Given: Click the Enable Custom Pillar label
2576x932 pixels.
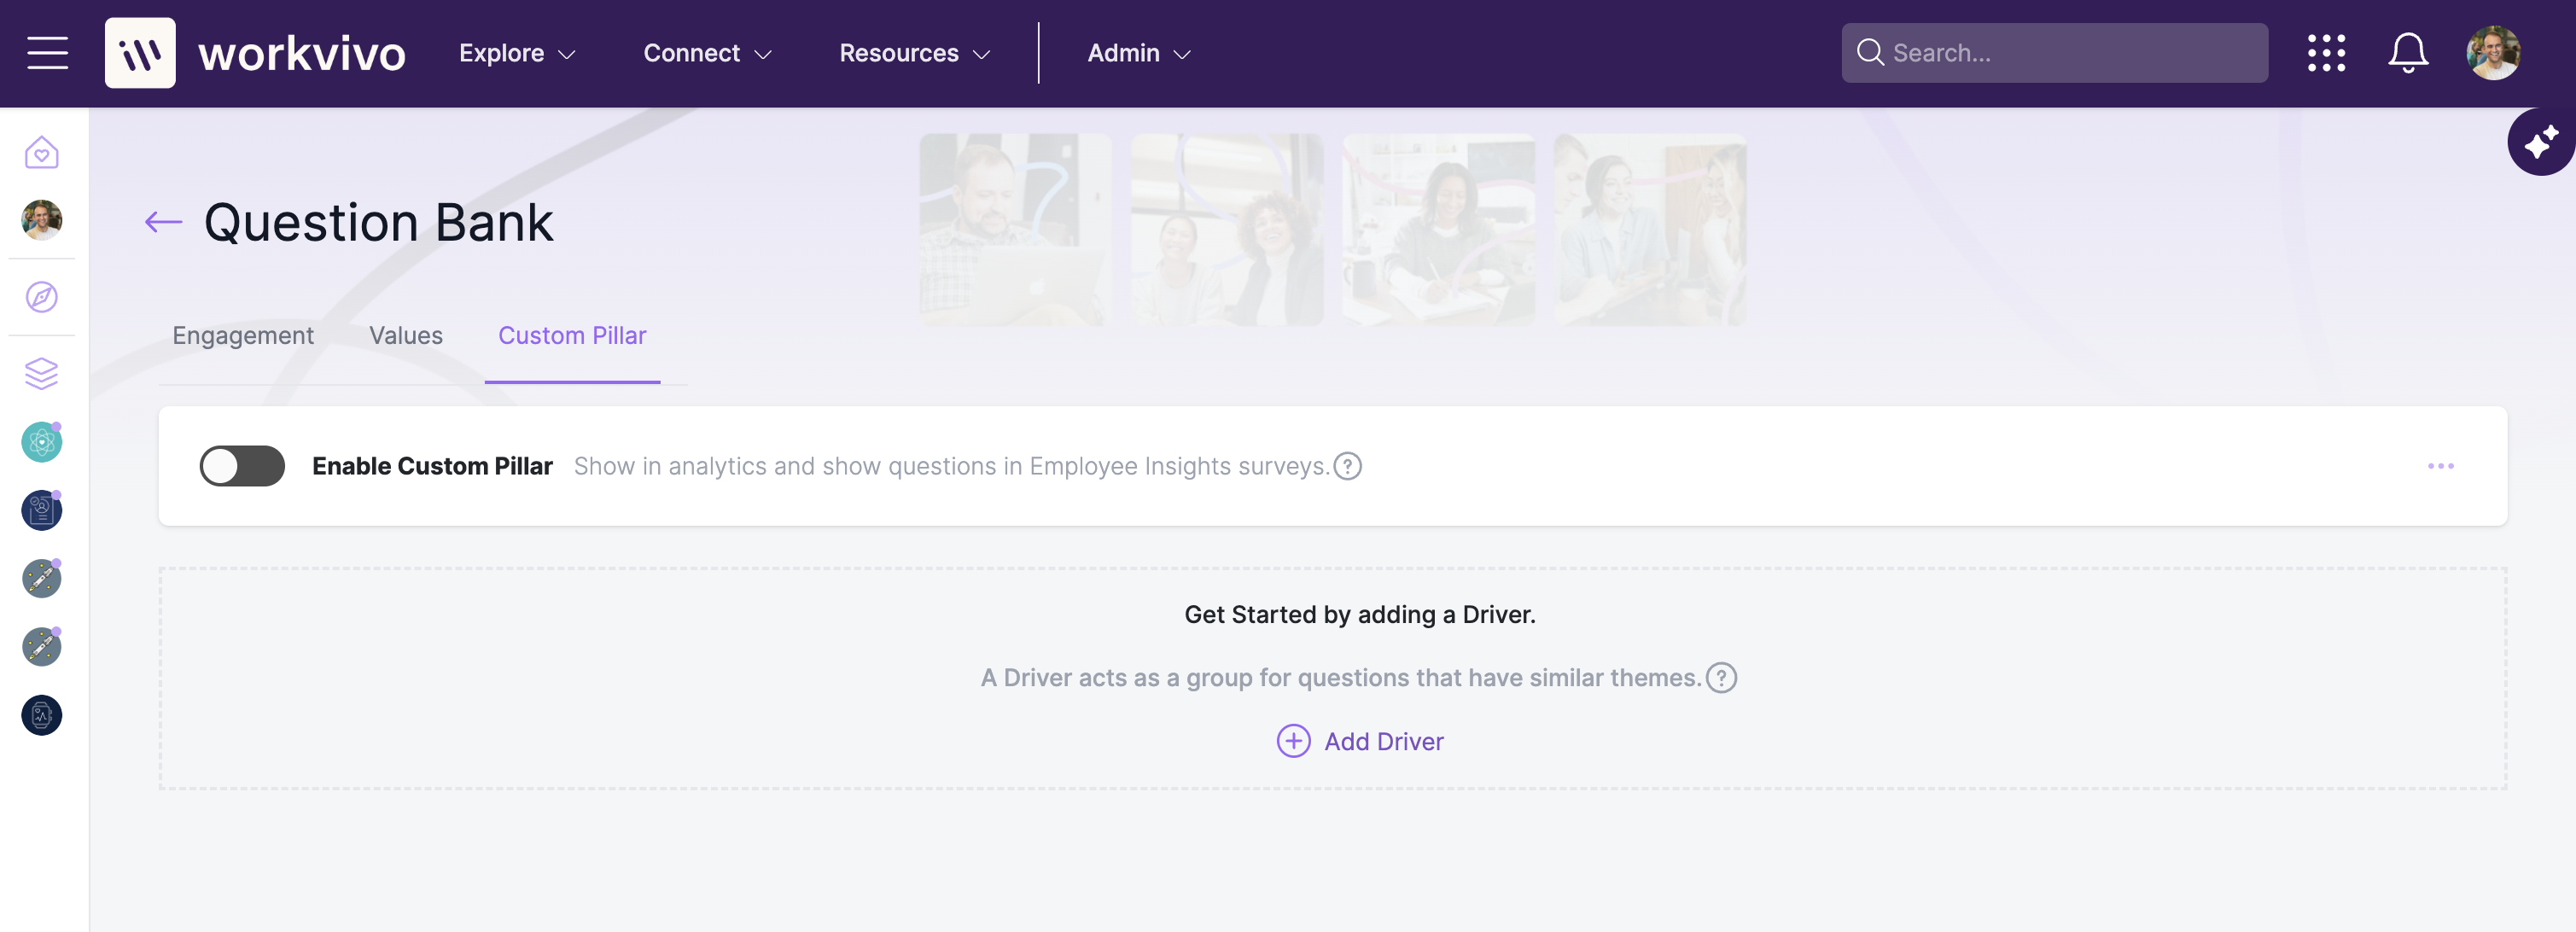Looking at the screenshot, I should pyautogui.click(x=432, y=467).
